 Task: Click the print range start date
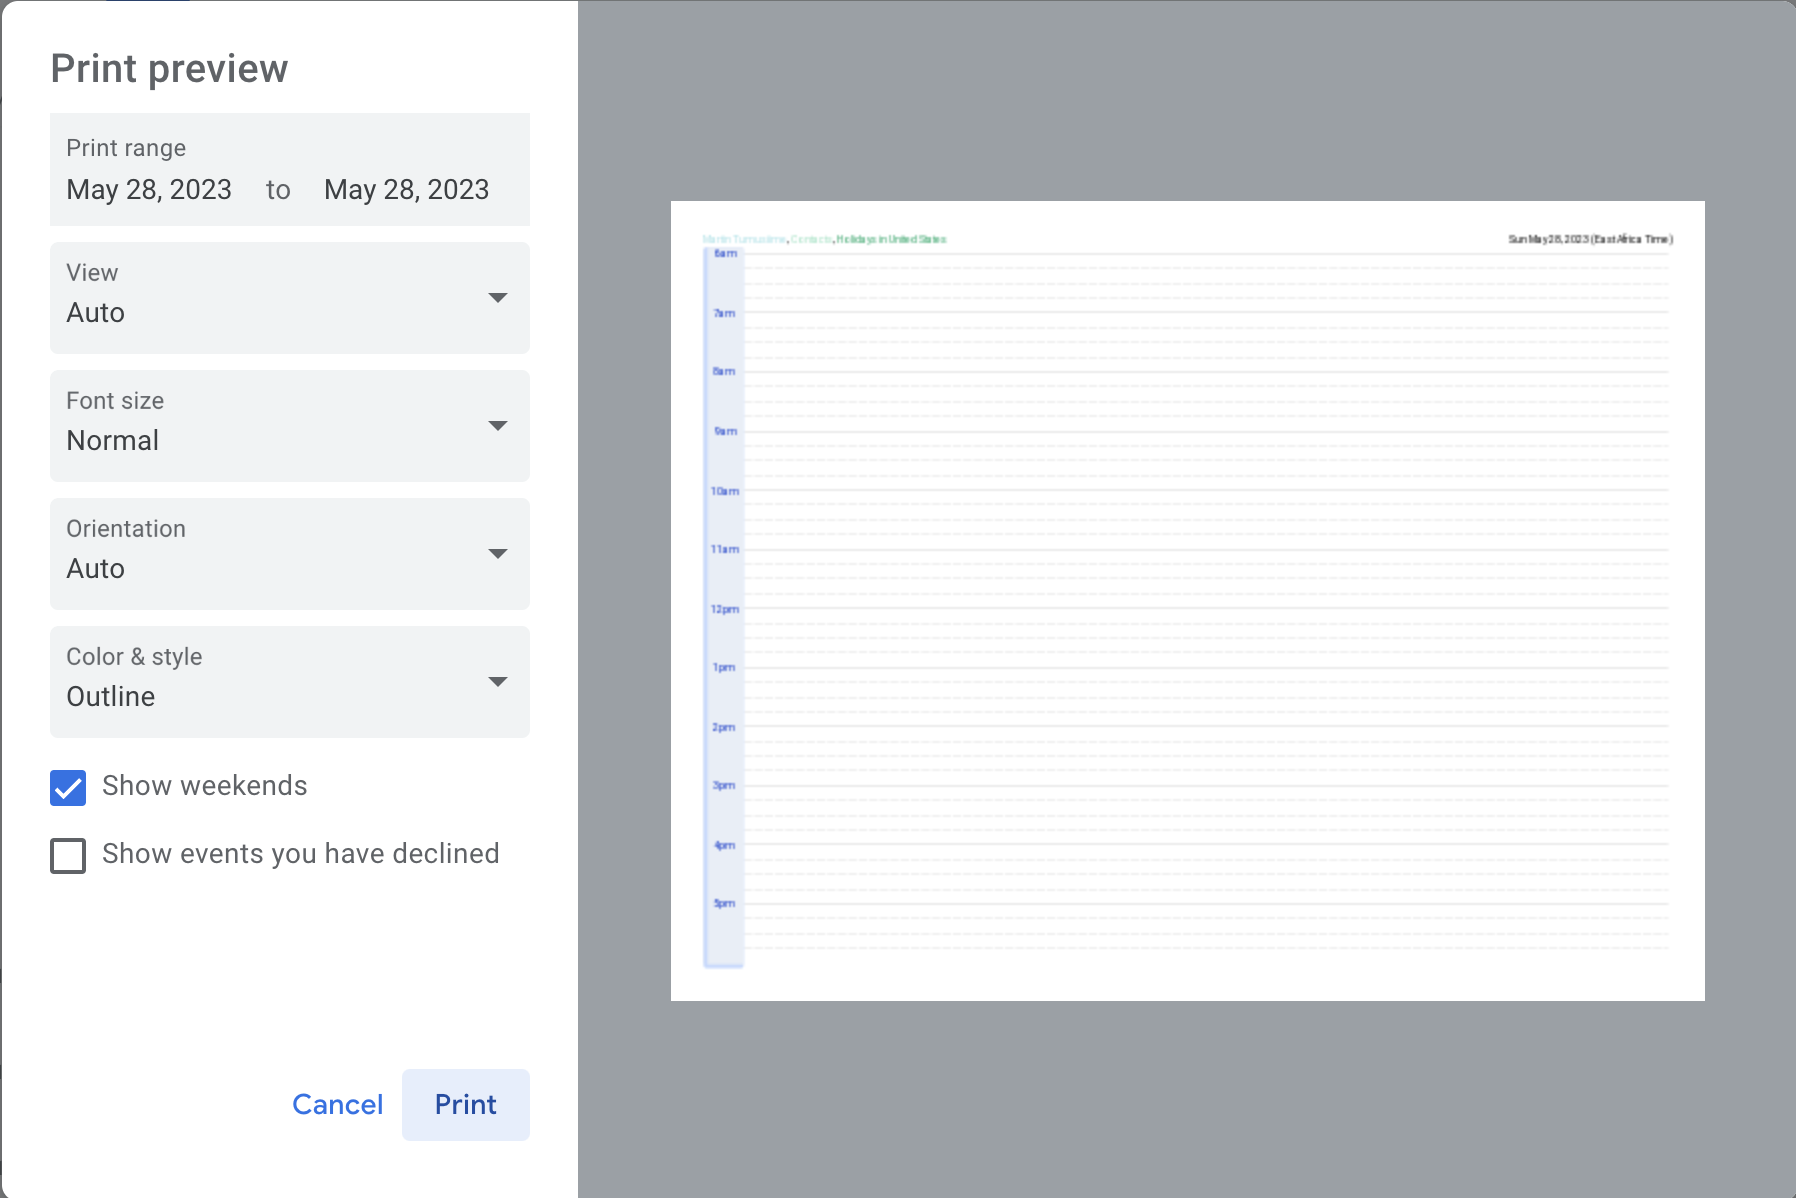[x=149, y=189]
